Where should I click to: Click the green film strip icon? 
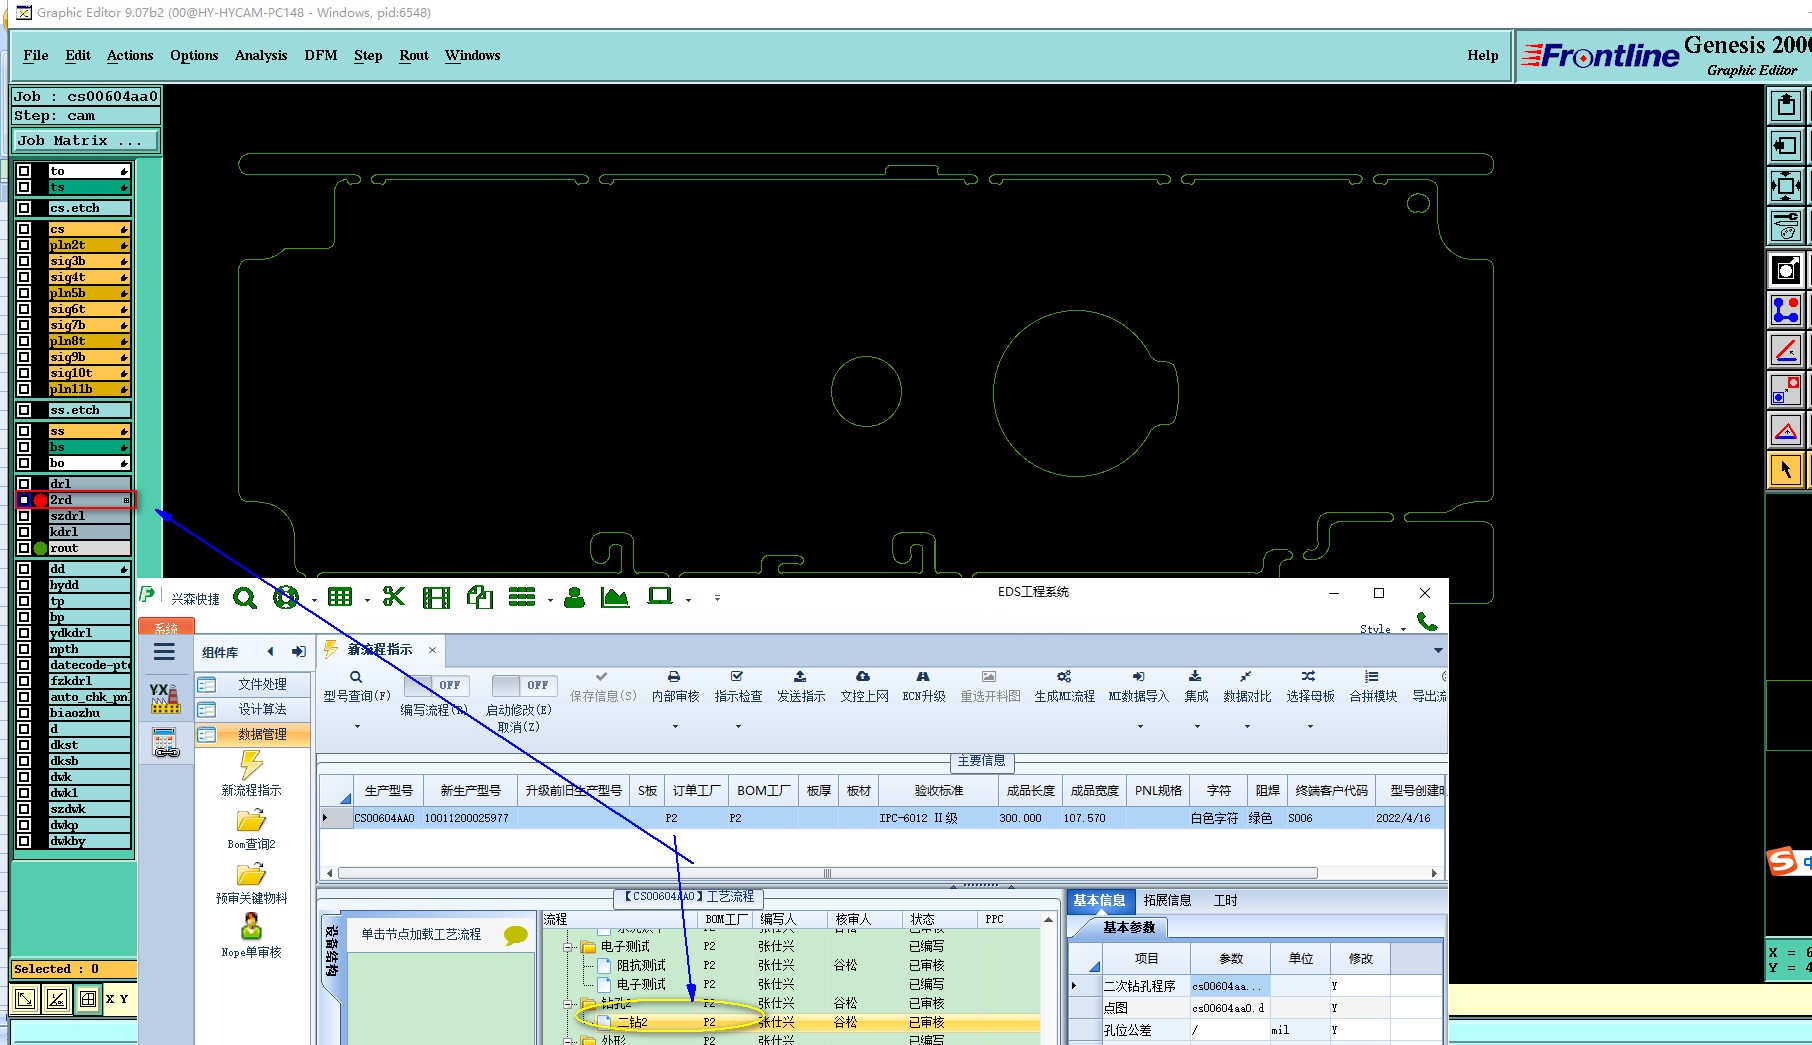click(x=436, y=598)
